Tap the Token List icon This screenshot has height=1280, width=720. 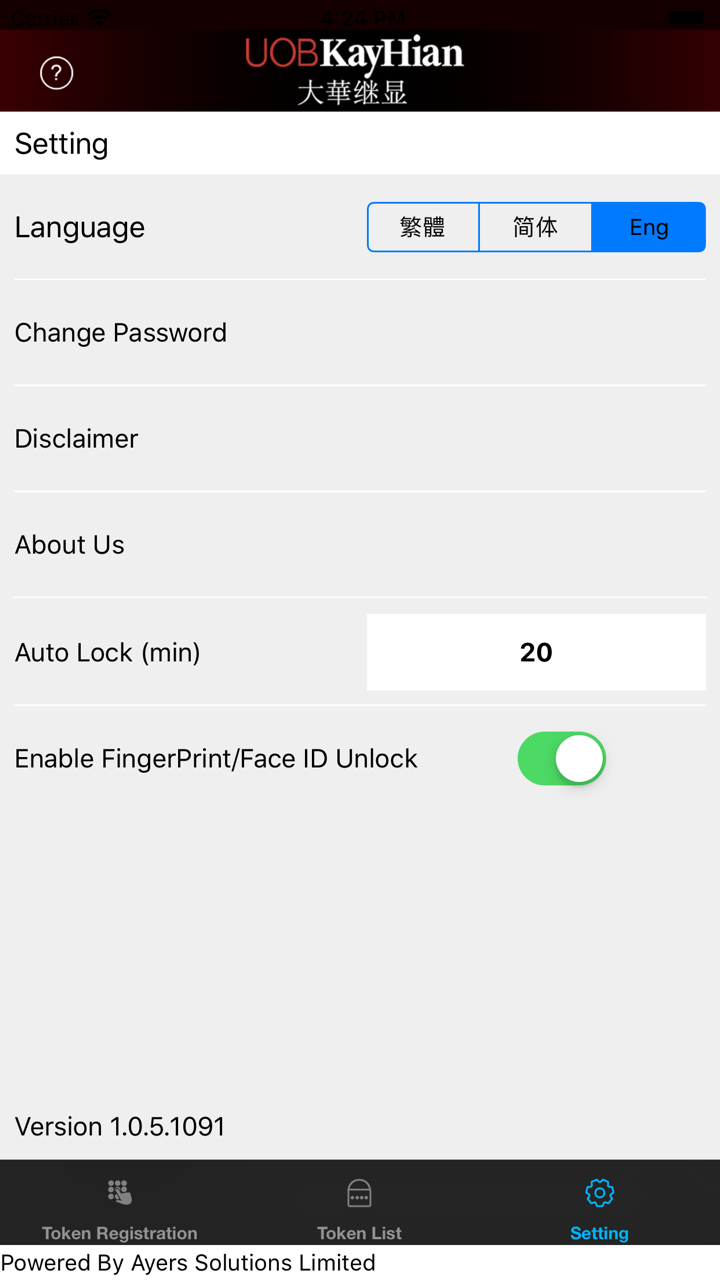click(x=359, y=1192)
